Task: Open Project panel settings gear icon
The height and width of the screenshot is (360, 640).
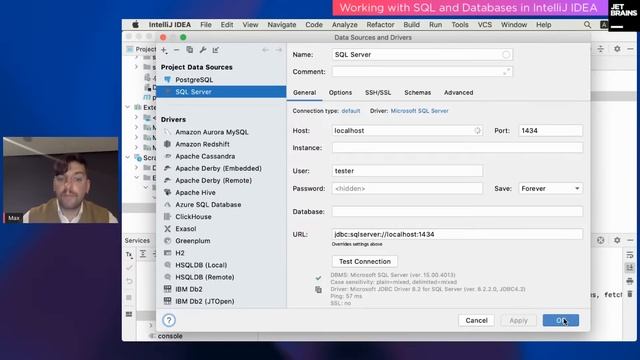Action: pyautogui.click(x=617, y=49)
